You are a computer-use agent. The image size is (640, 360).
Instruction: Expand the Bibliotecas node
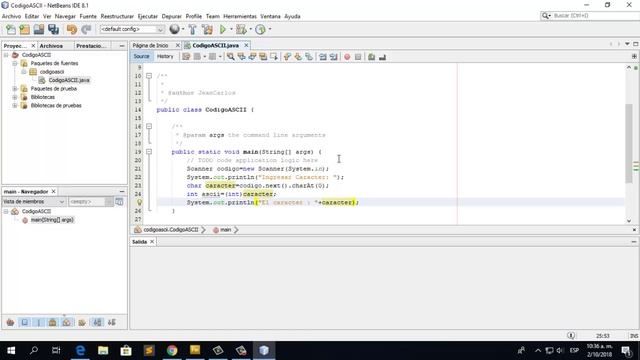tap(15, 97)
